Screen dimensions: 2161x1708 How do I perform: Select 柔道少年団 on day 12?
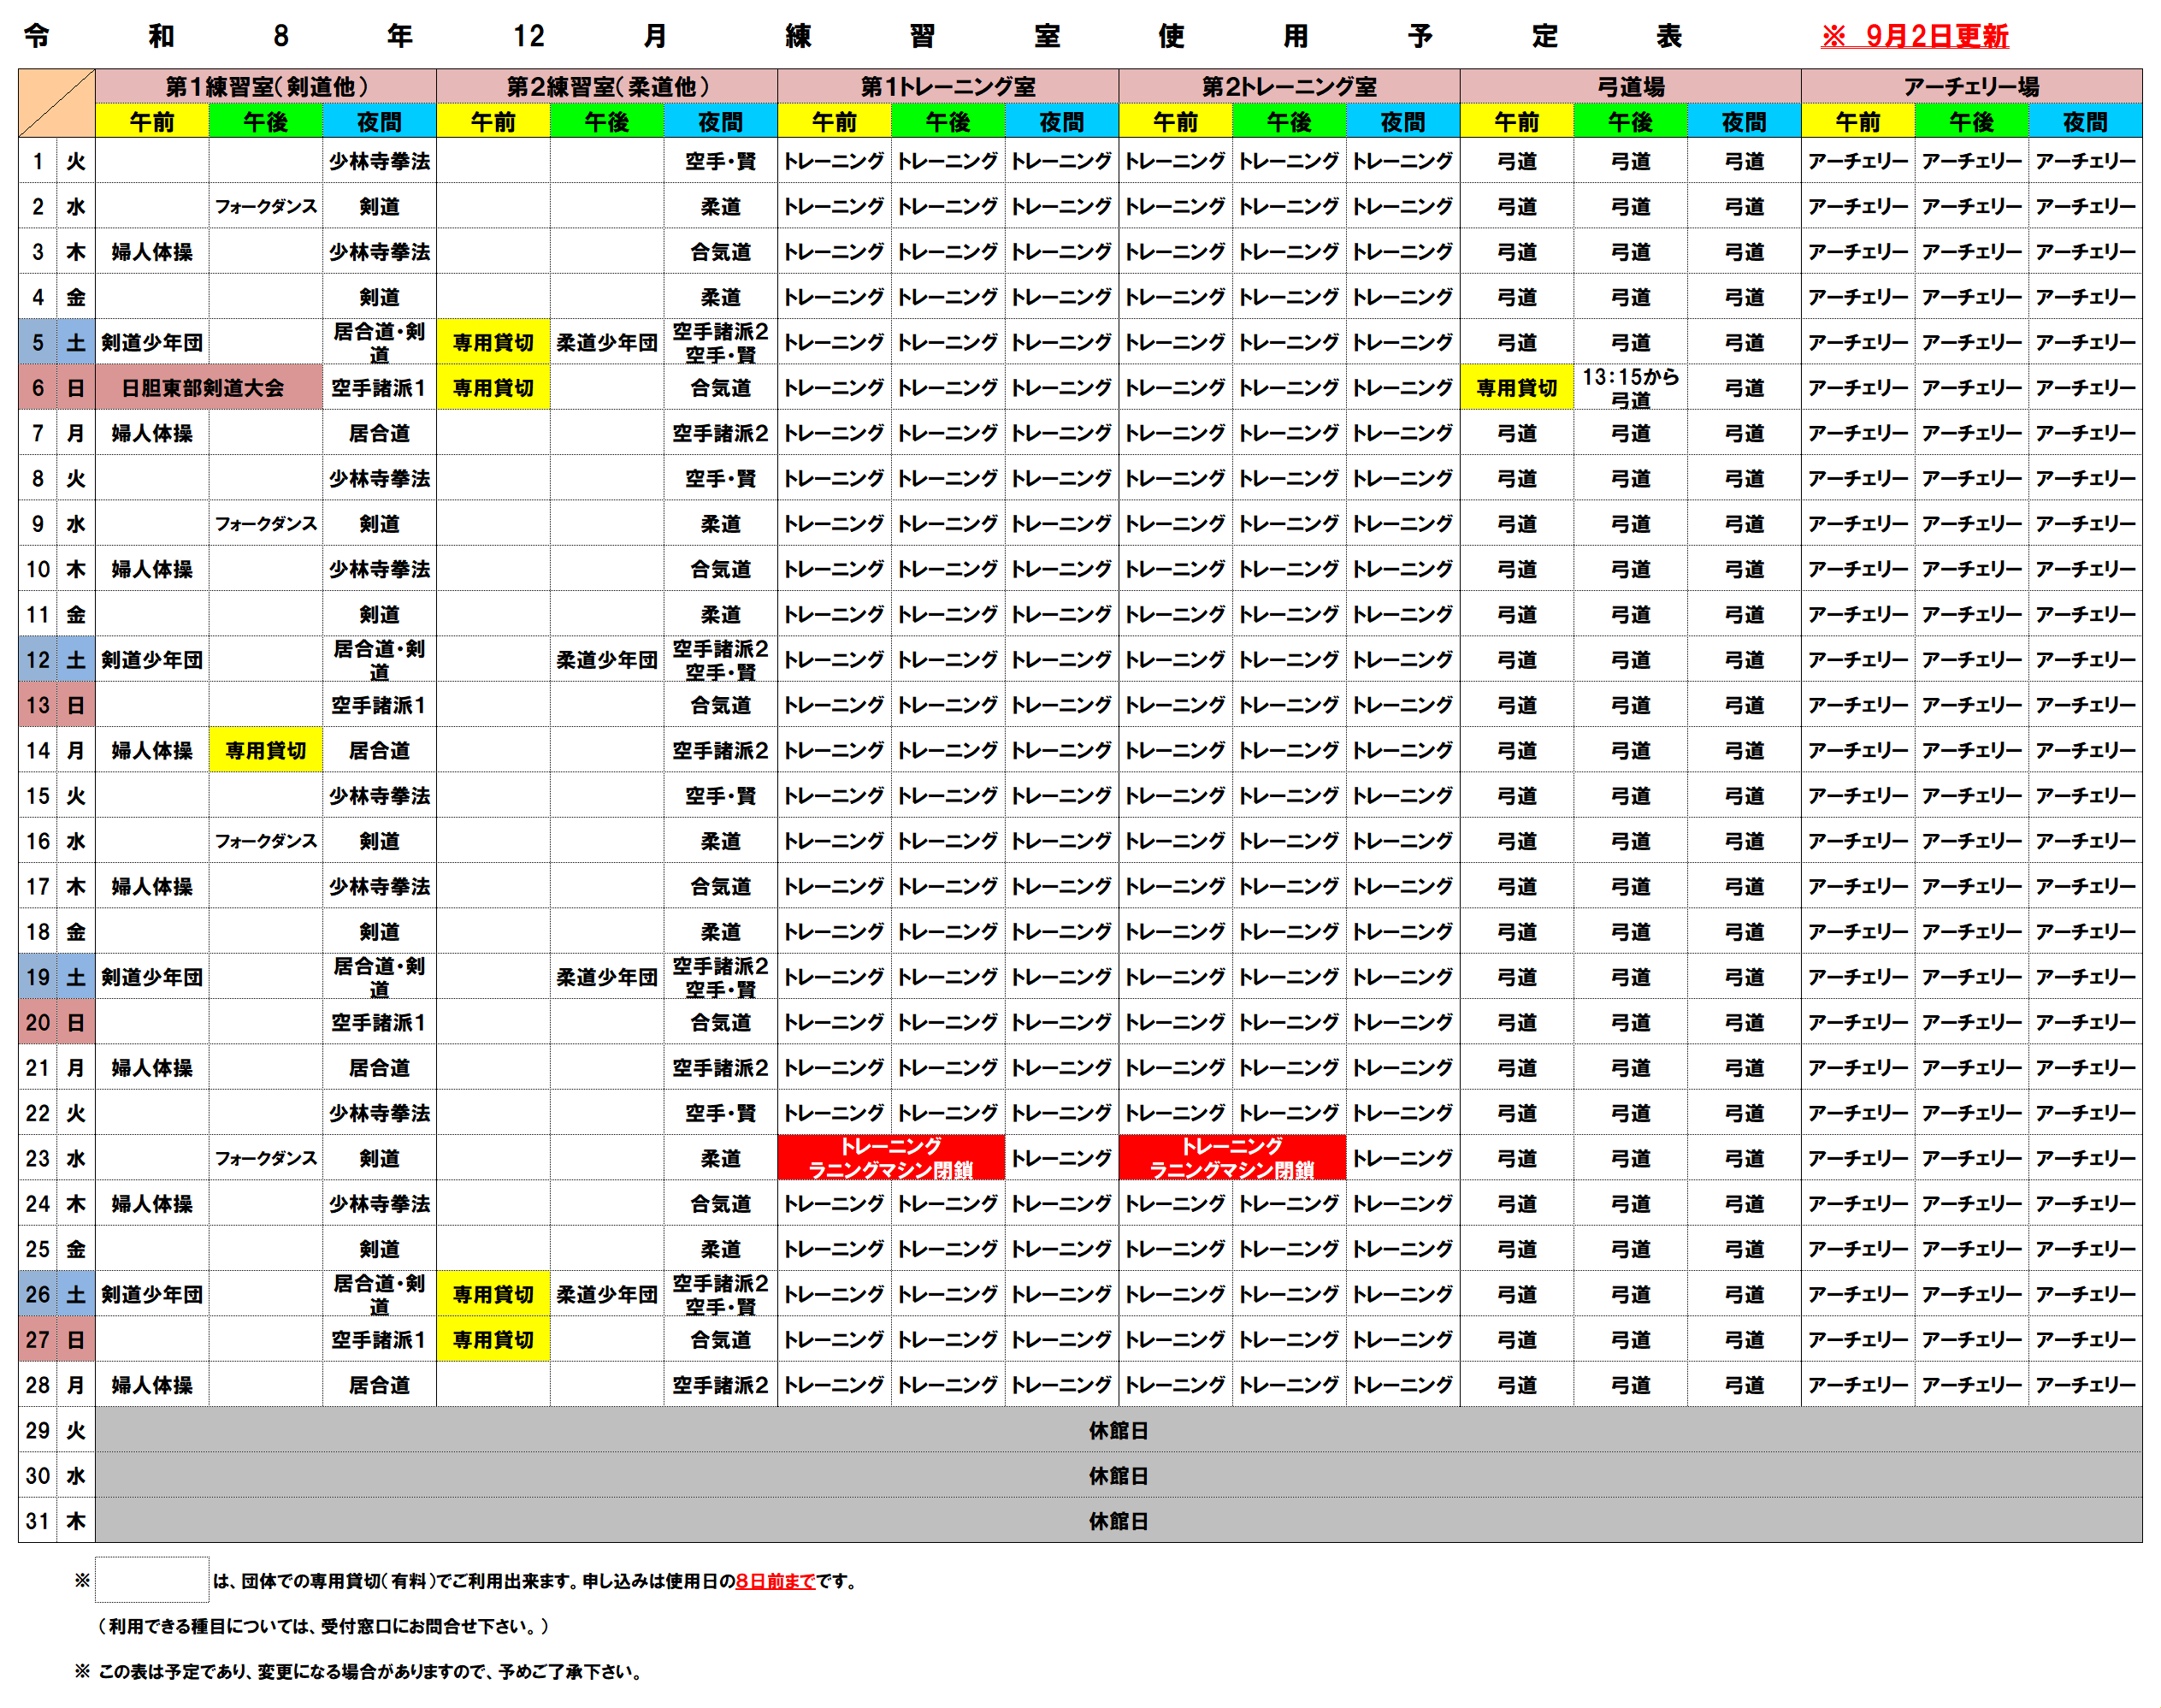(607, 660)
